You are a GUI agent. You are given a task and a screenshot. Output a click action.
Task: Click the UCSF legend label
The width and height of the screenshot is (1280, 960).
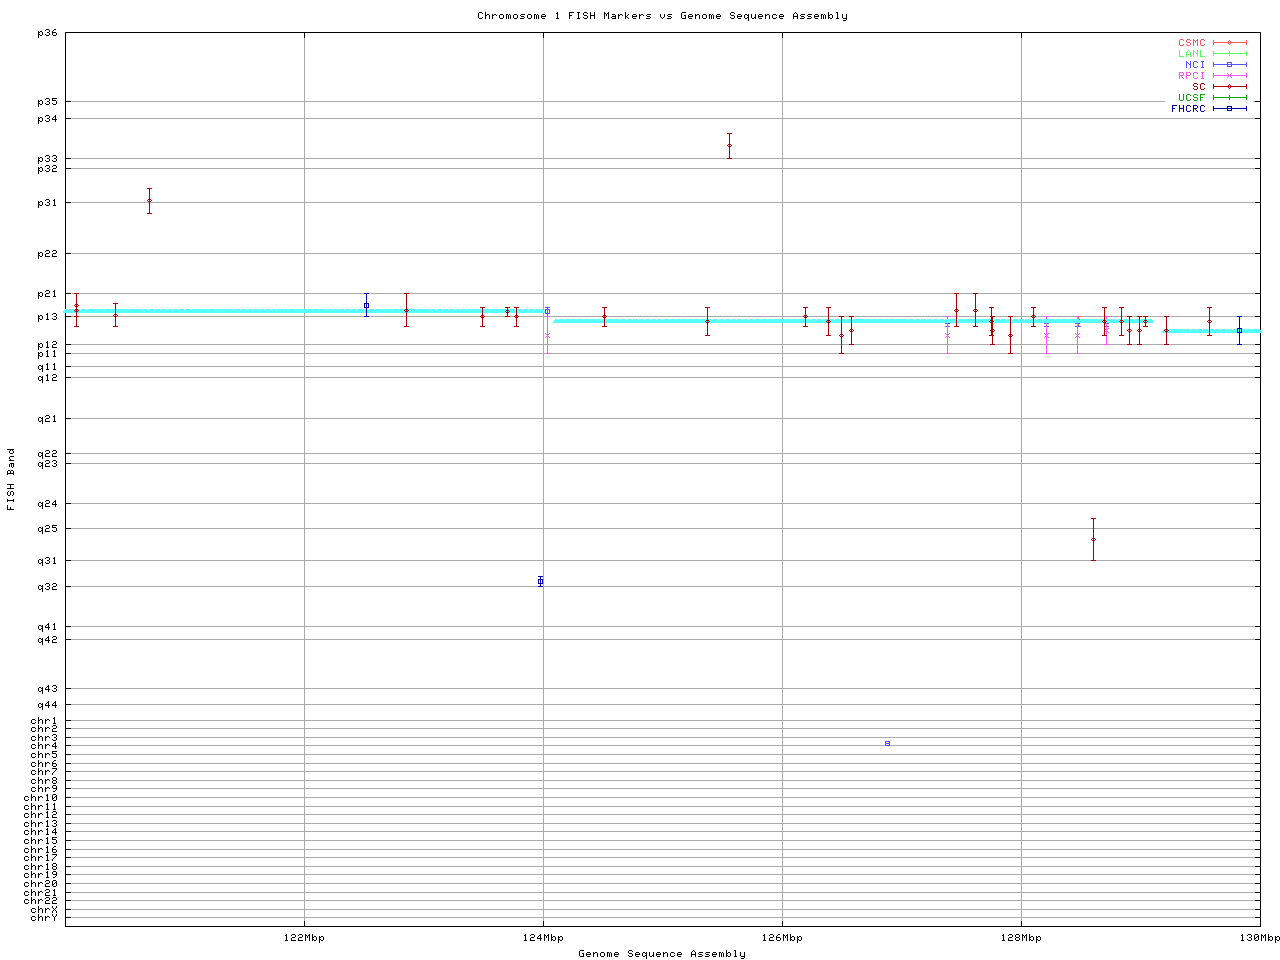click(1191, 98)
